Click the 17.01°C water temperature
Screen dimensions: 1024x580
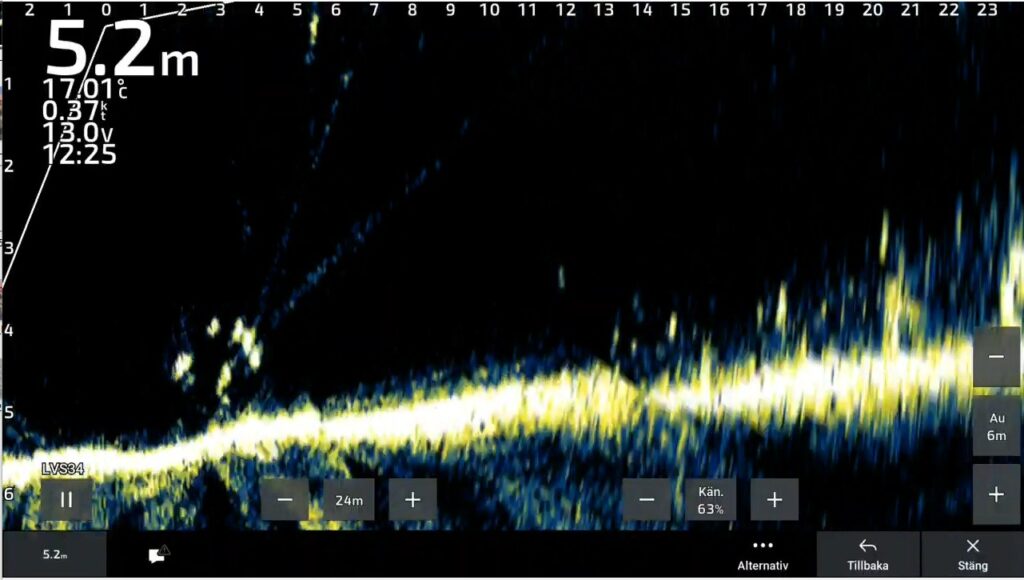(x=84, y=89)
